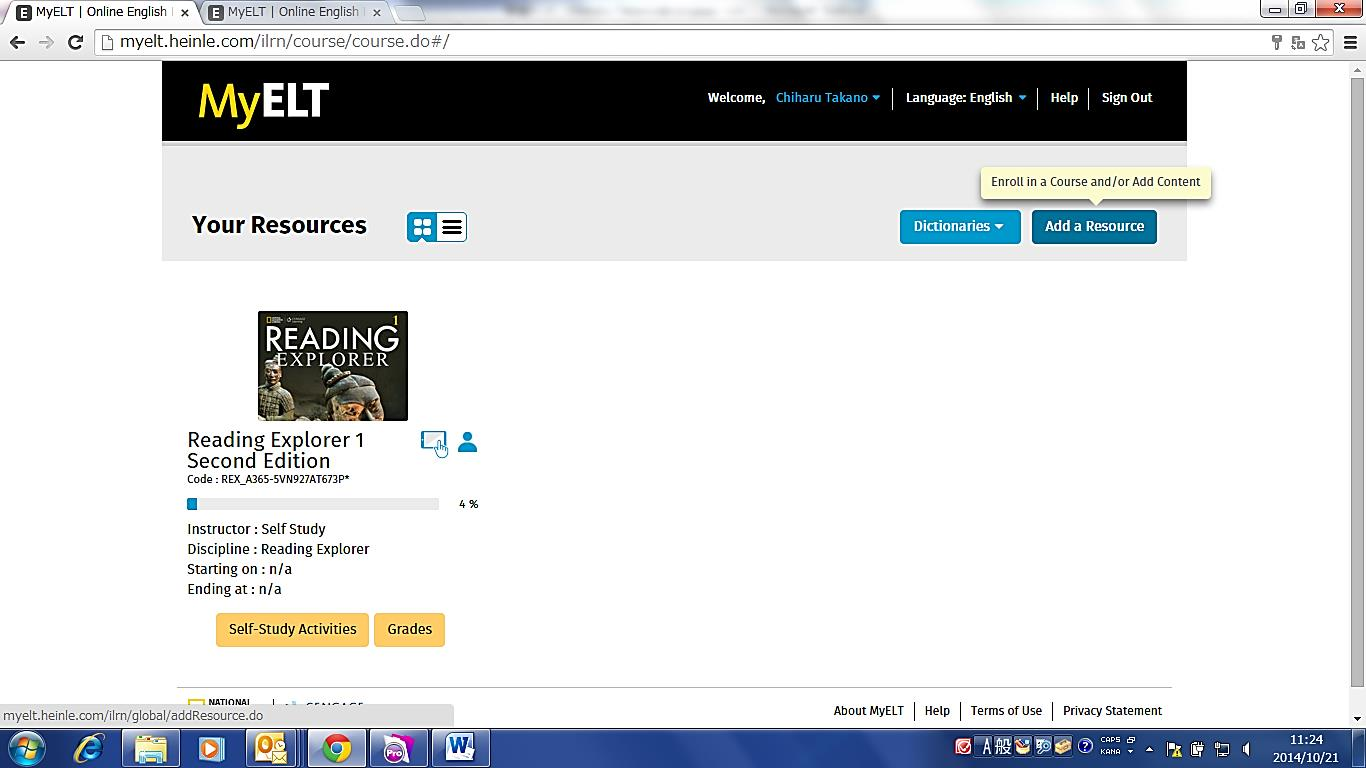
Task: Click the IME help question mark
Action: coord(1084,746)
